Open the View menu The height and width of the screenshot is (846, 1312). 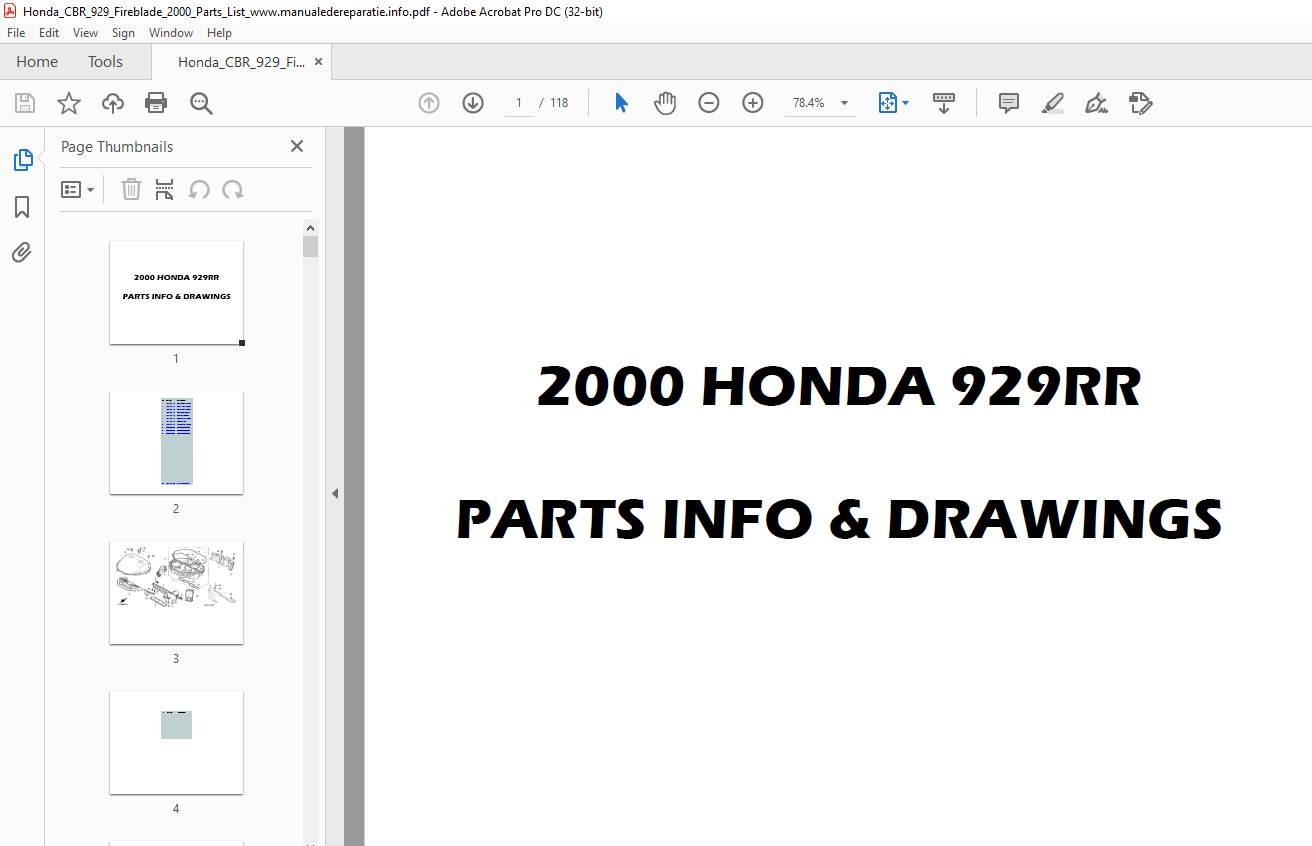click(x=86, y=33)
